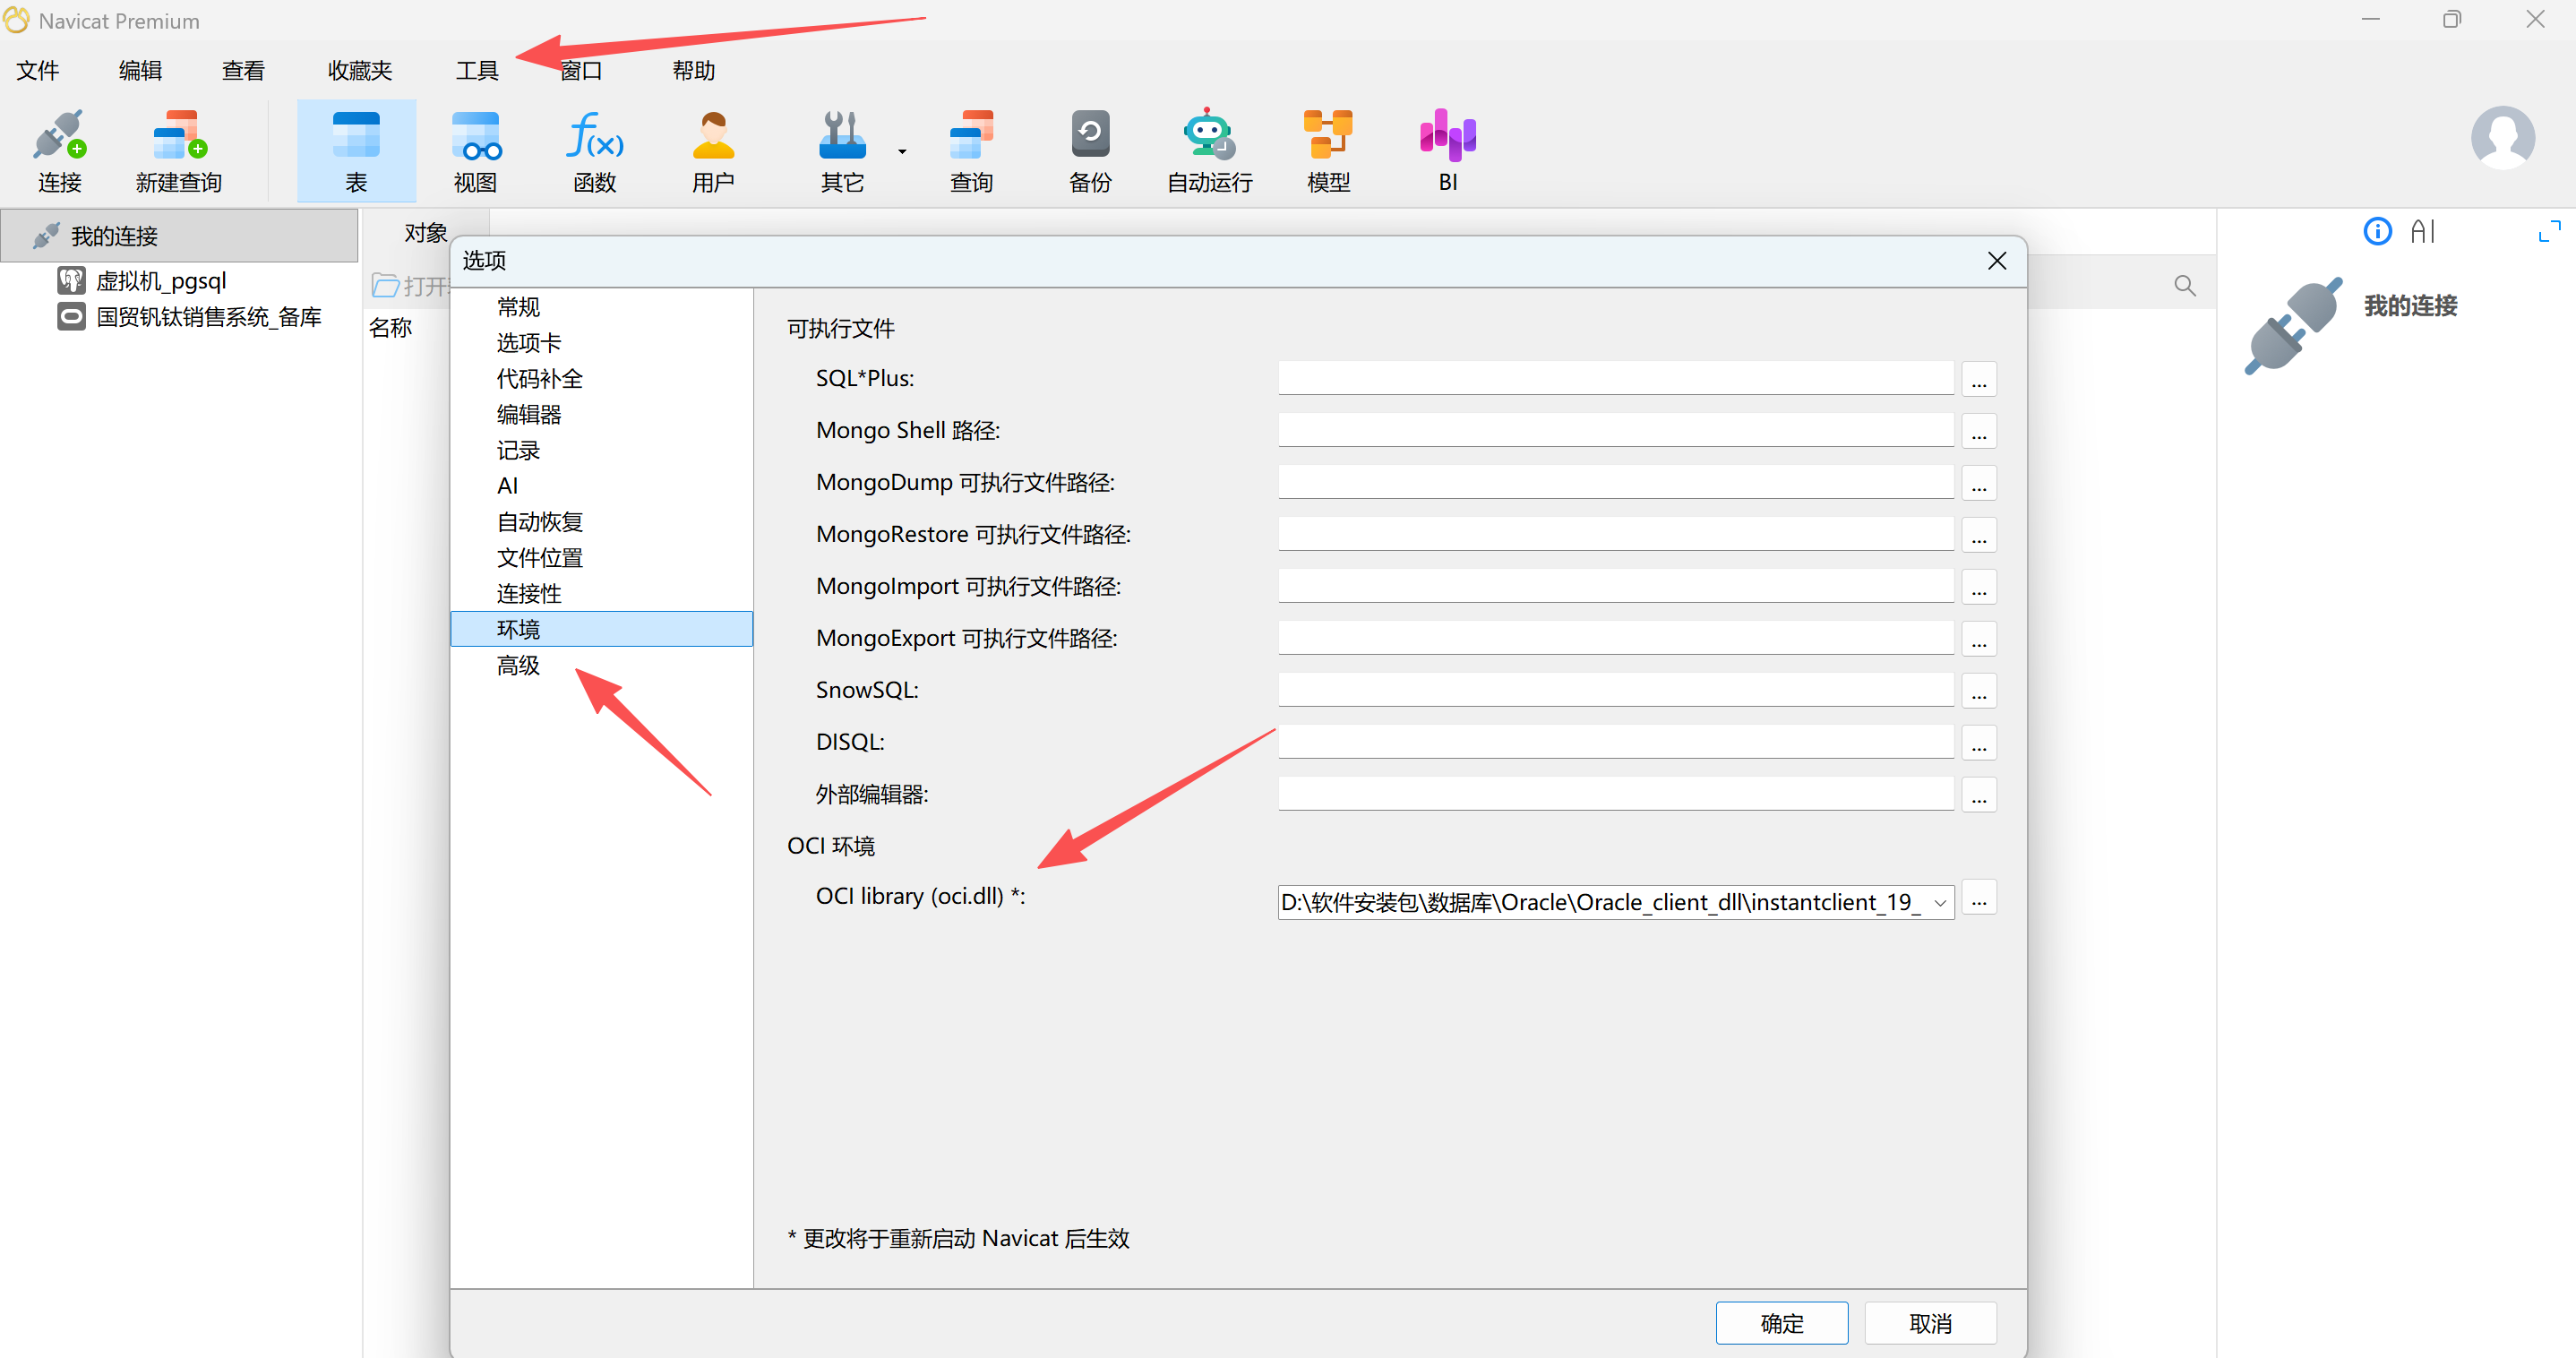2576x1358 pixels.
Task: Open the 文件 menu
Action: (x=38, y=70)
